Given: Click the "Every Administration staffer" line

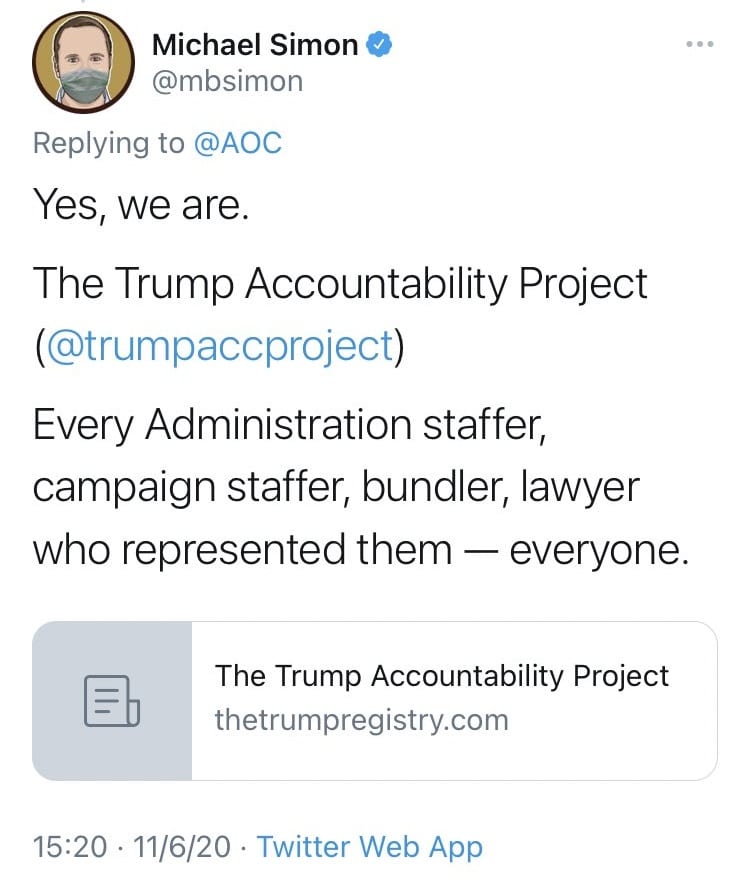Looking at the screenshot, I should click(289, 427).
